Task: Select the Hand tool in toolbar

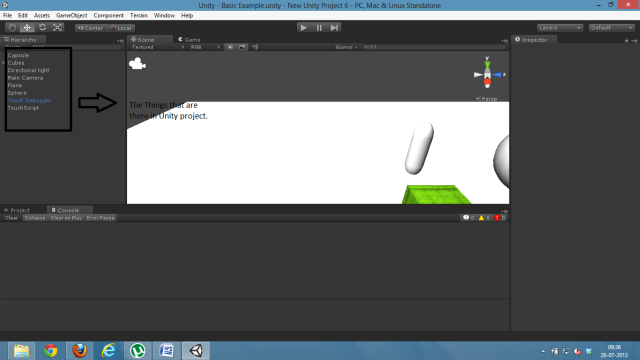Action: tap(12, 28)
